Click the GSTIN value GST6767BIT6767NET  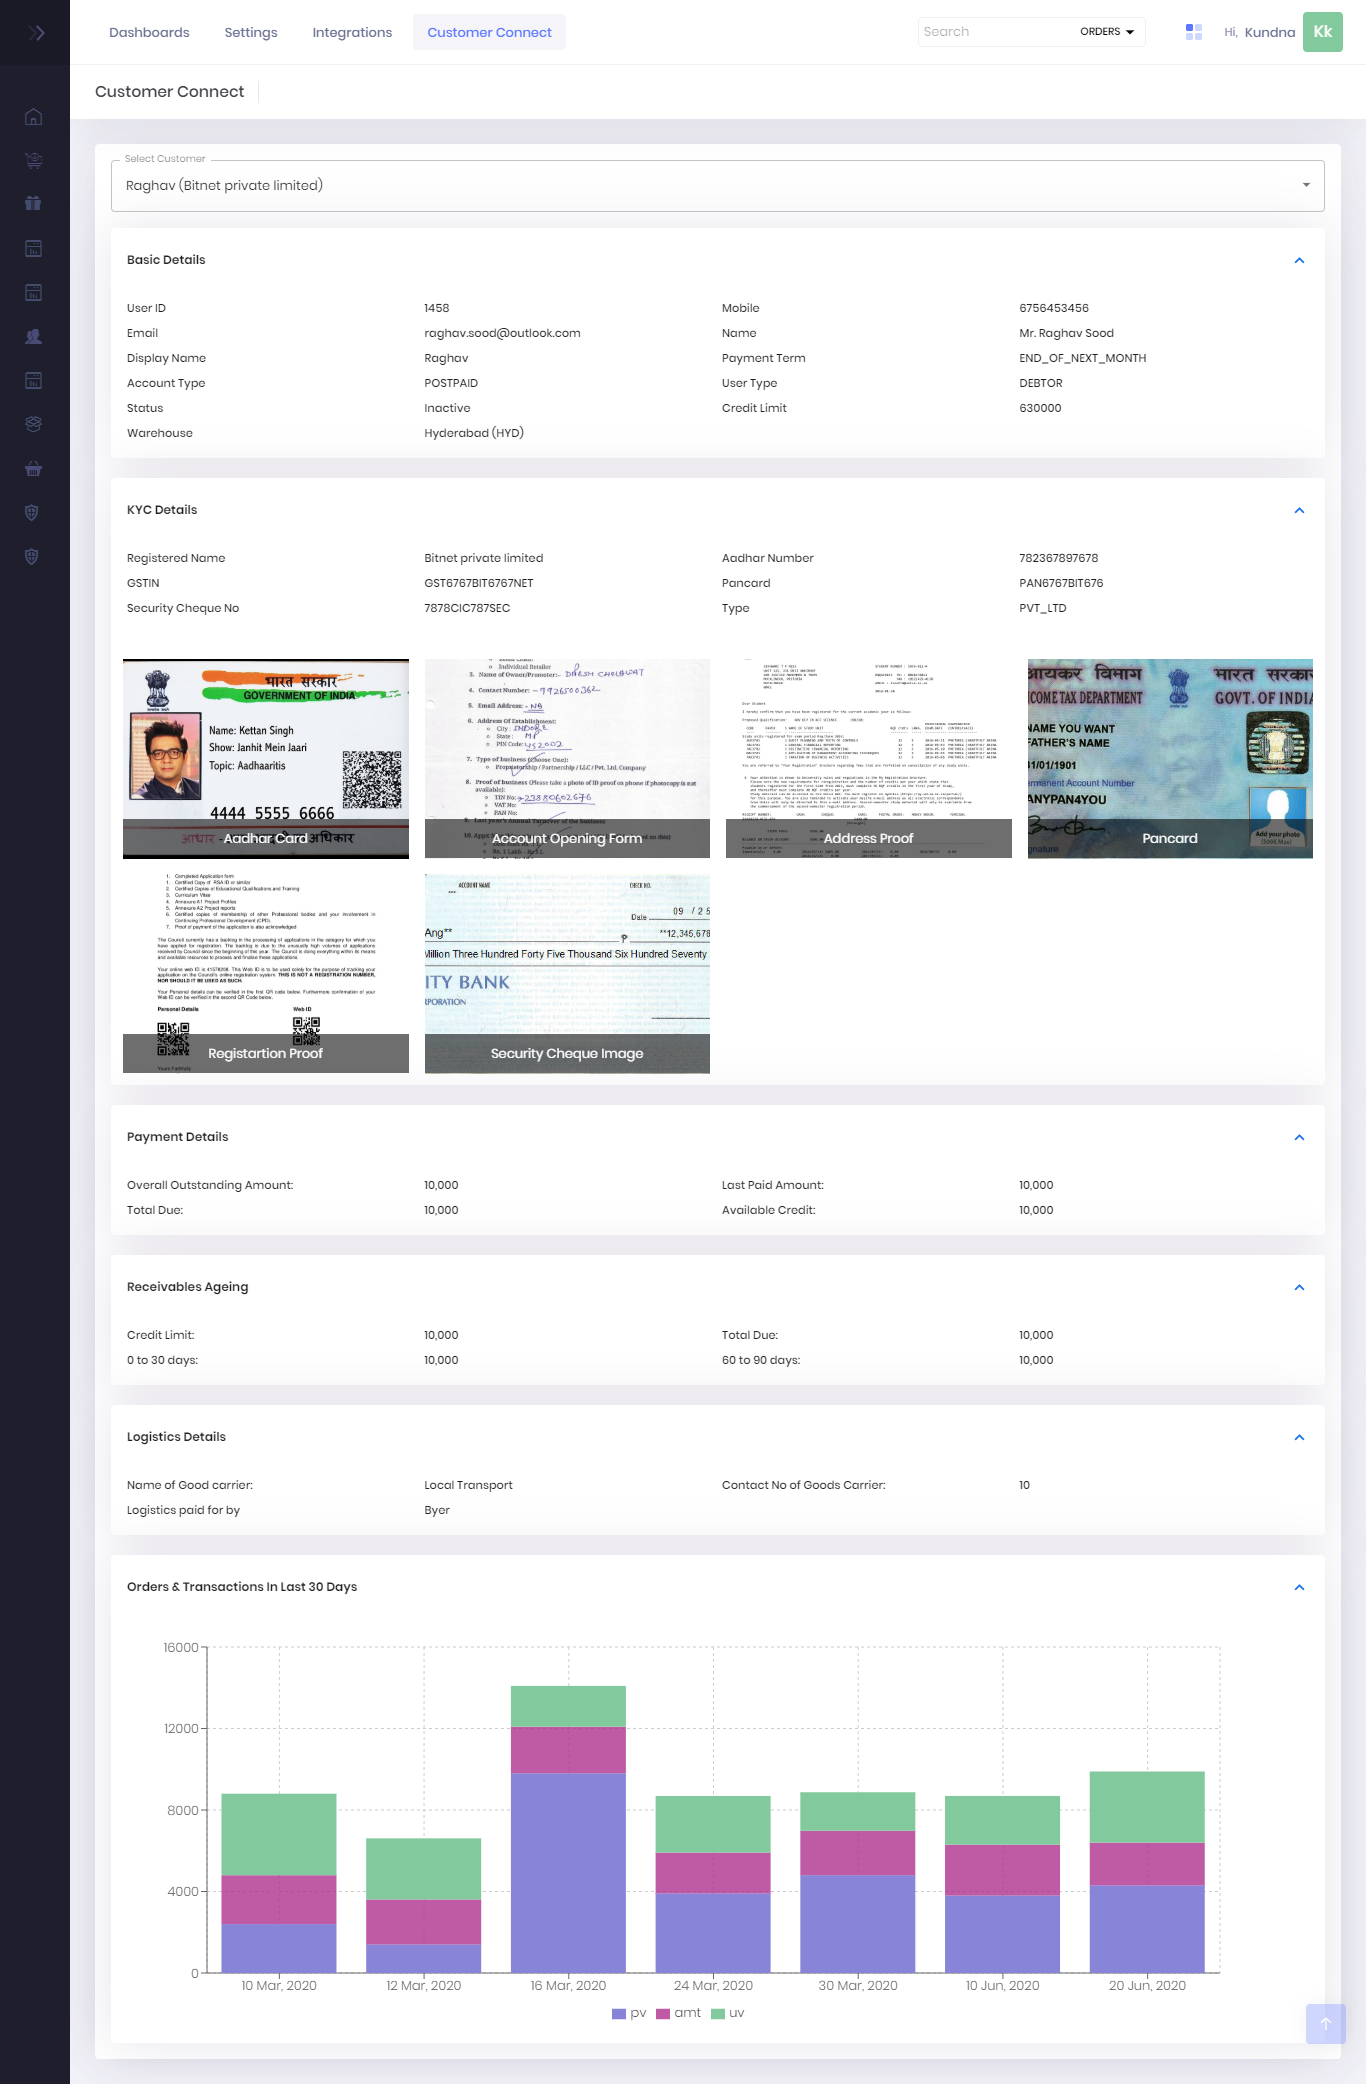point(479,583)
